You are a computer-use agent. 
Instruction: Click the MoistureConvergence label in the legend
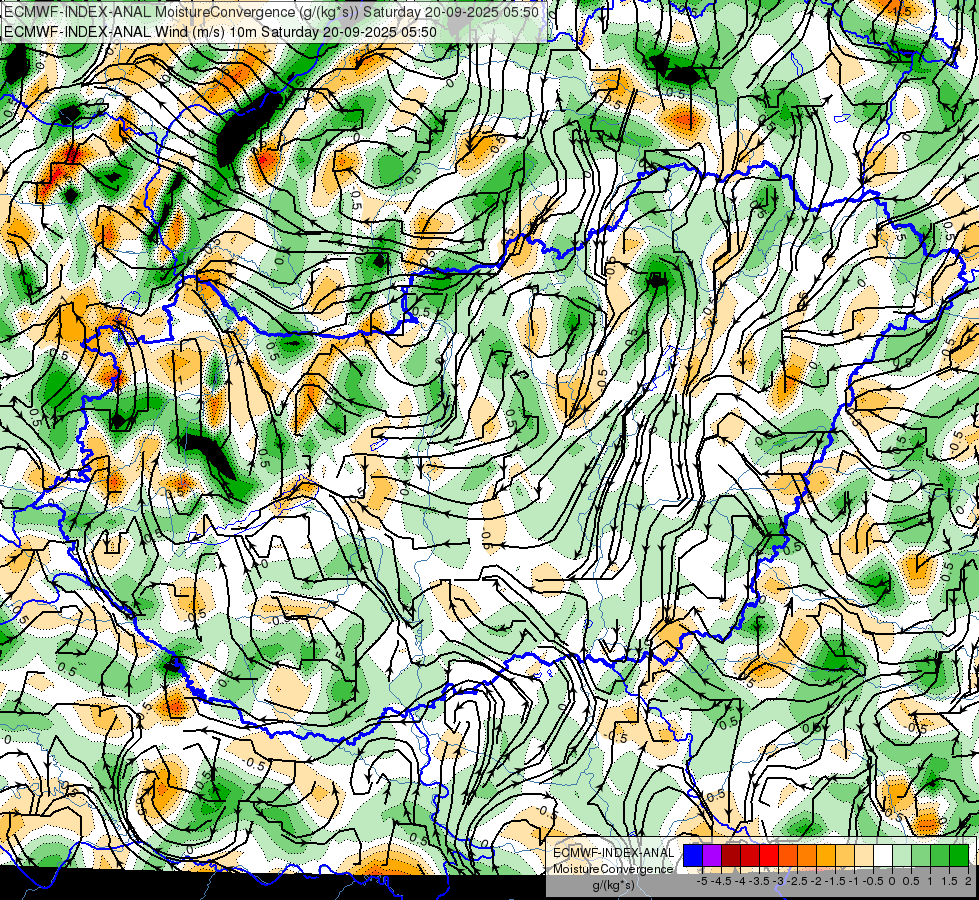tap(614, 869)
